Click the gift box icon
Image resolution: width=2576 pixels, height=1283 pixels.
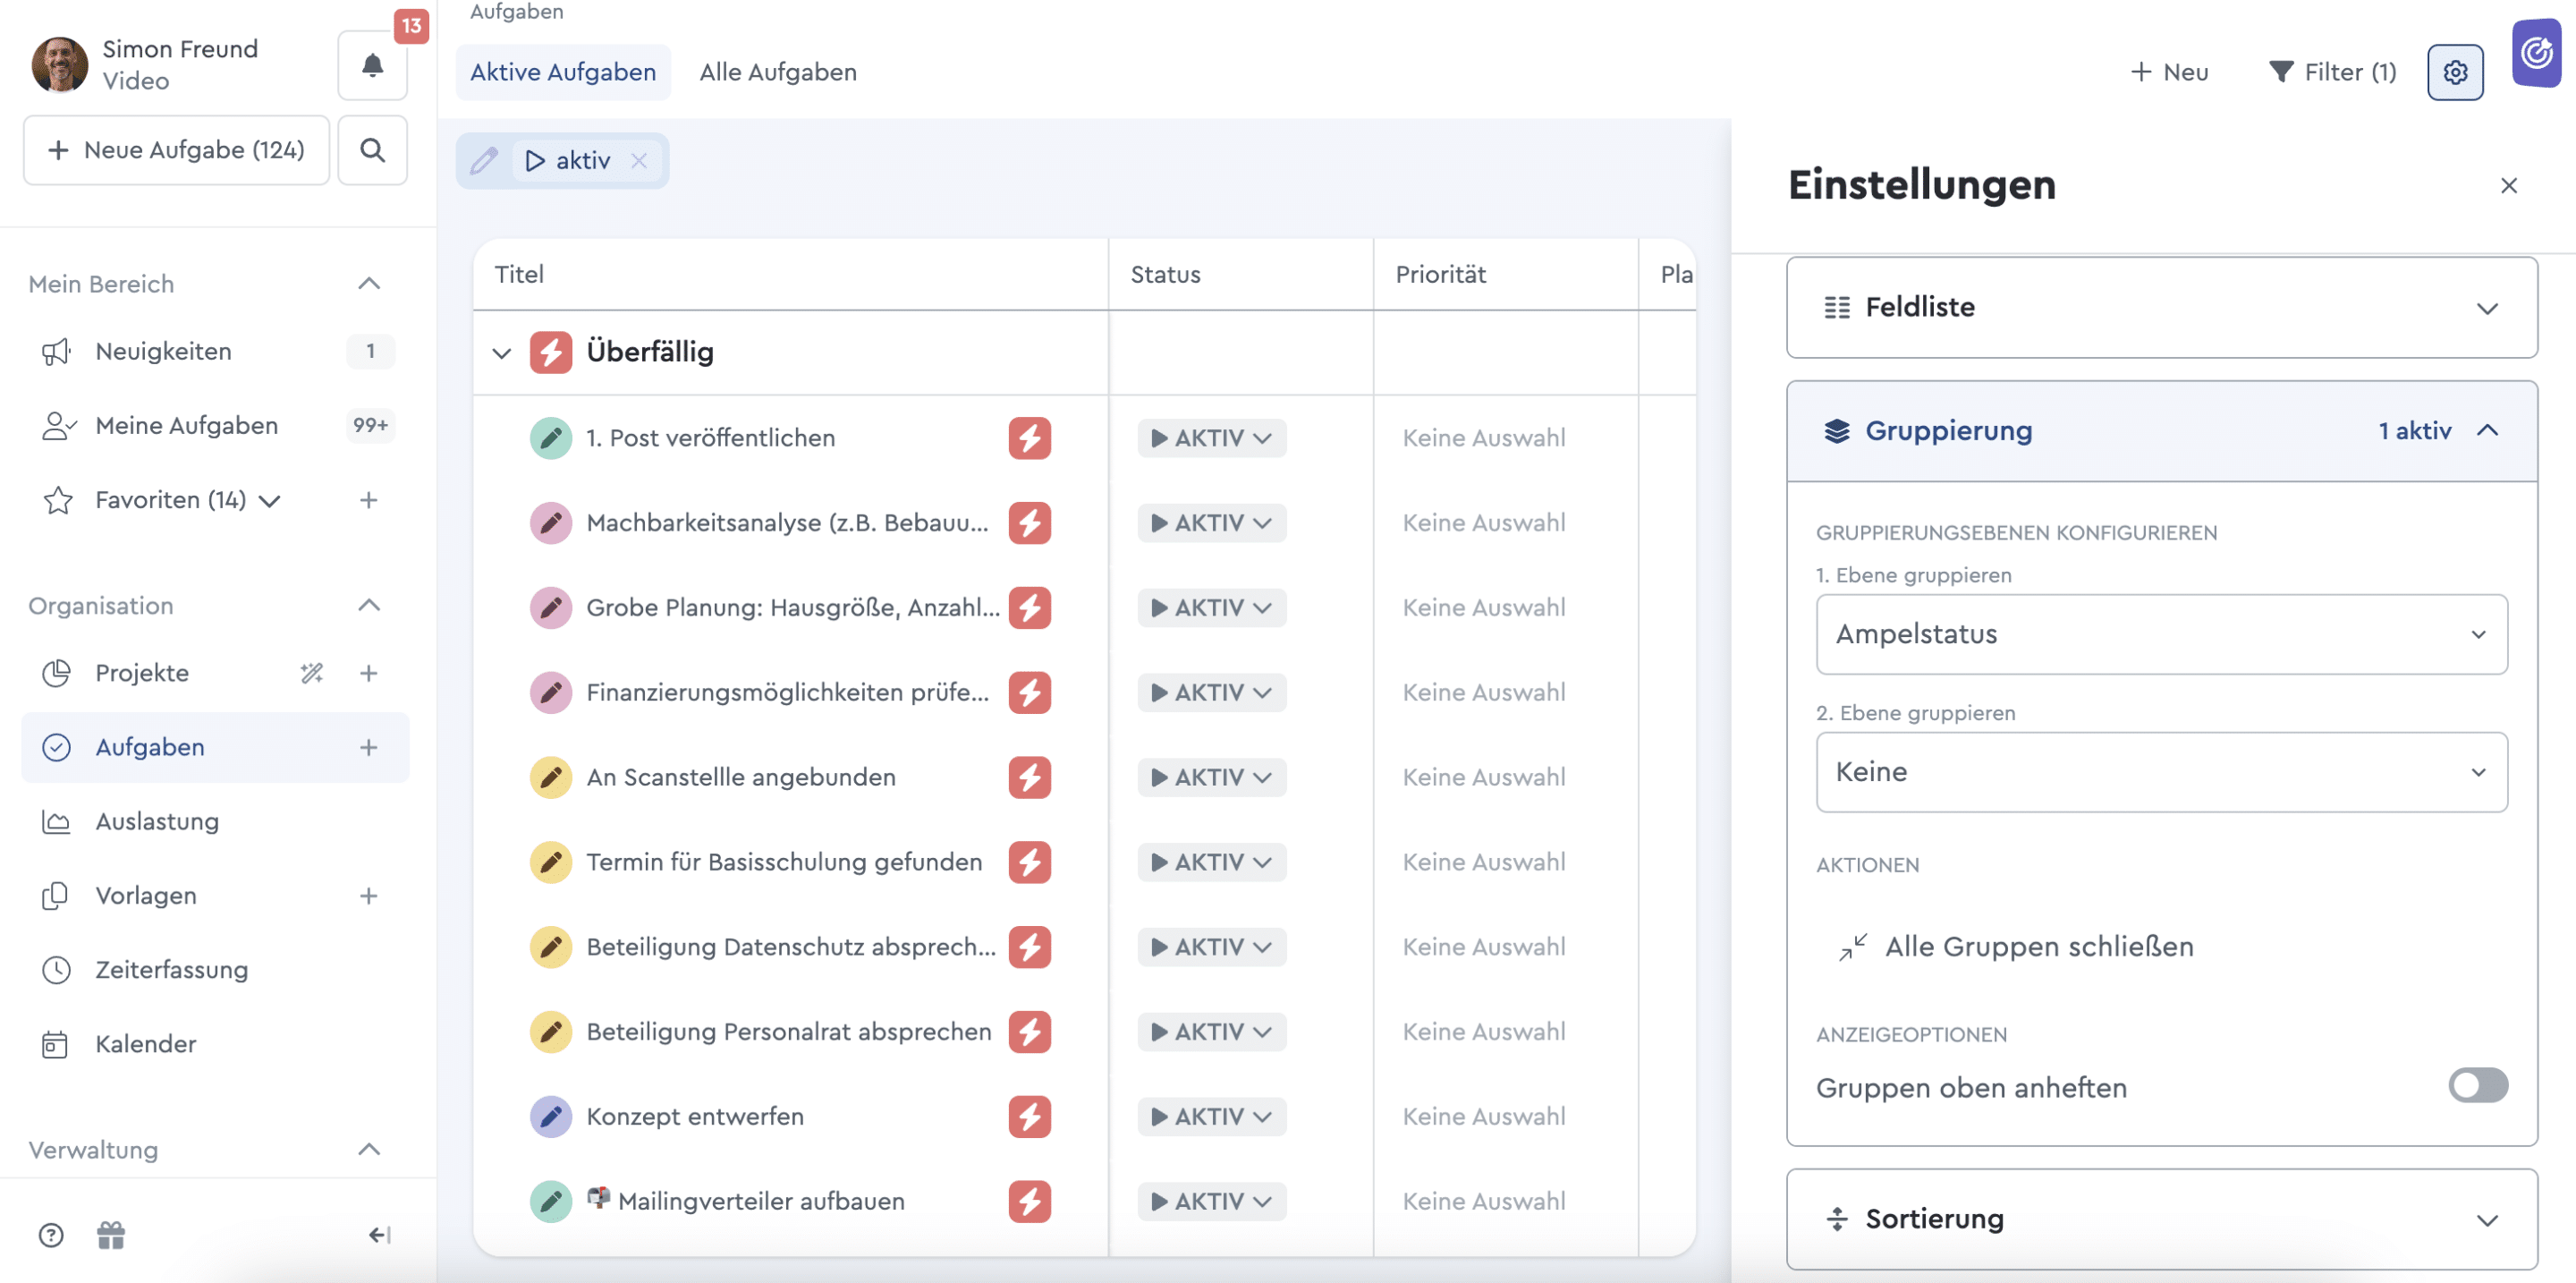click(x=111, y=1235)
